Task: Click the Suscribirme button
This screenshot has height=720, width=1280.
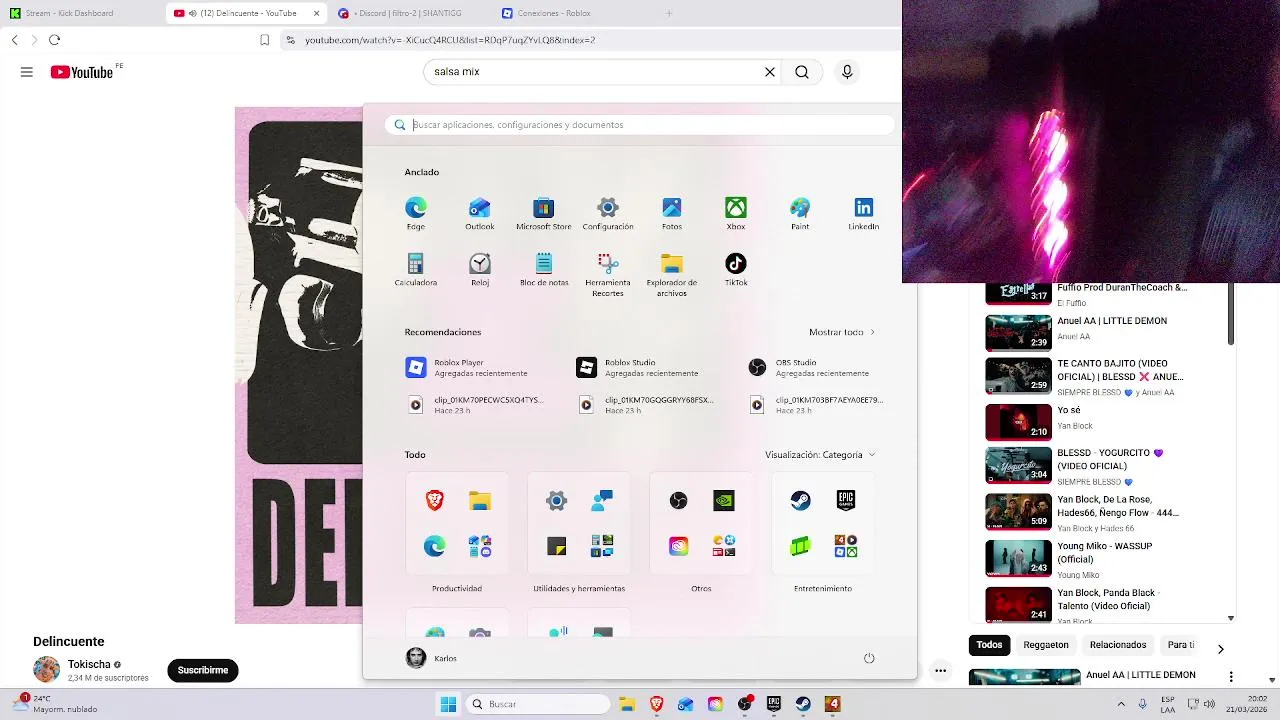Action: [x=203, y=670]
